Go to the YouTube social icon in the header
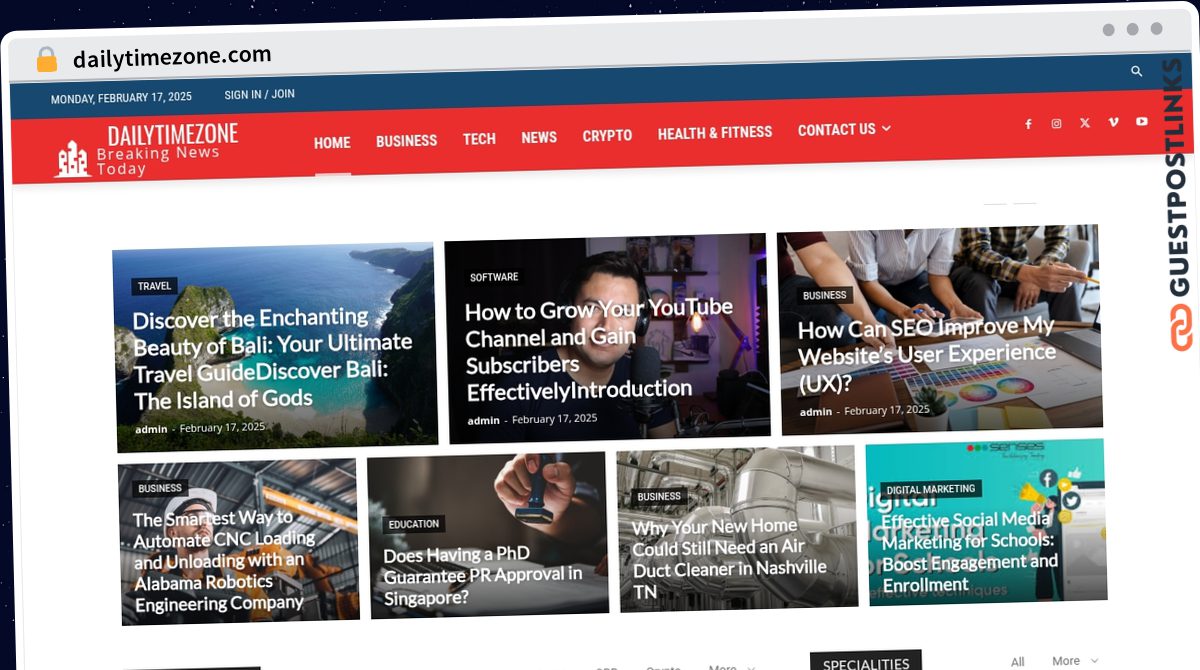 1142,122
